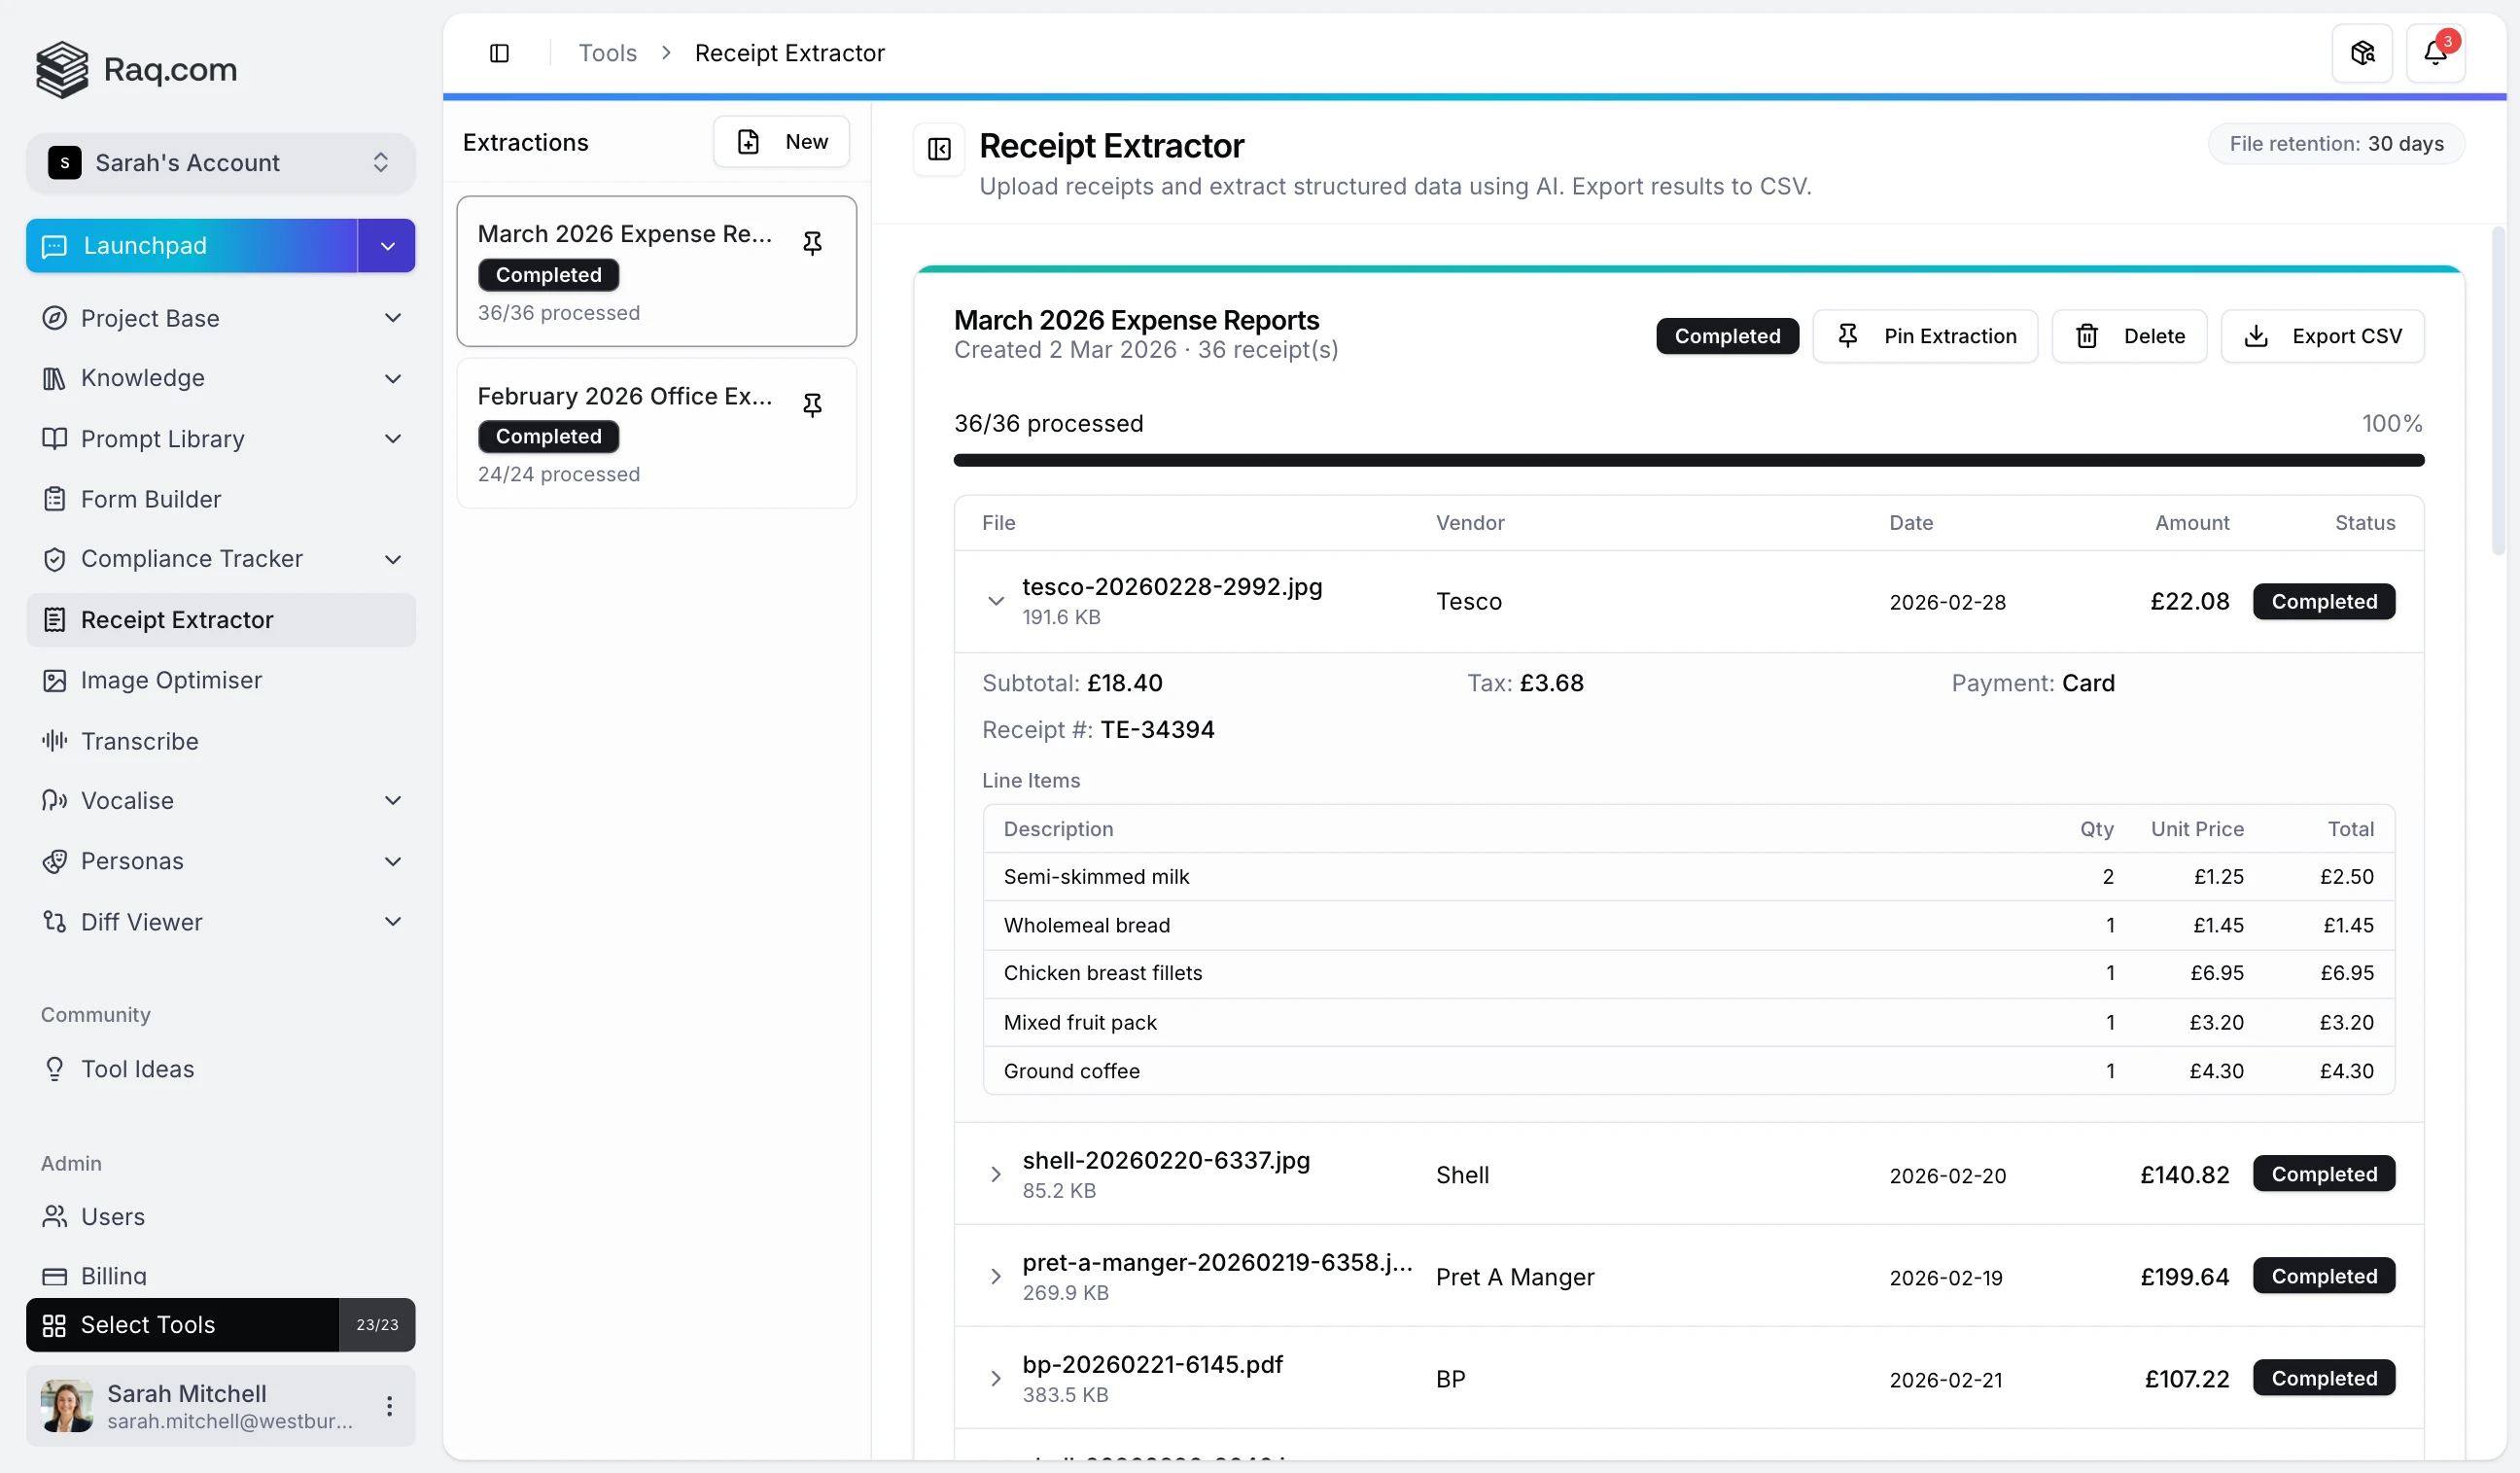
Task: Click the Export CSV button
Action: point(2322,336)
